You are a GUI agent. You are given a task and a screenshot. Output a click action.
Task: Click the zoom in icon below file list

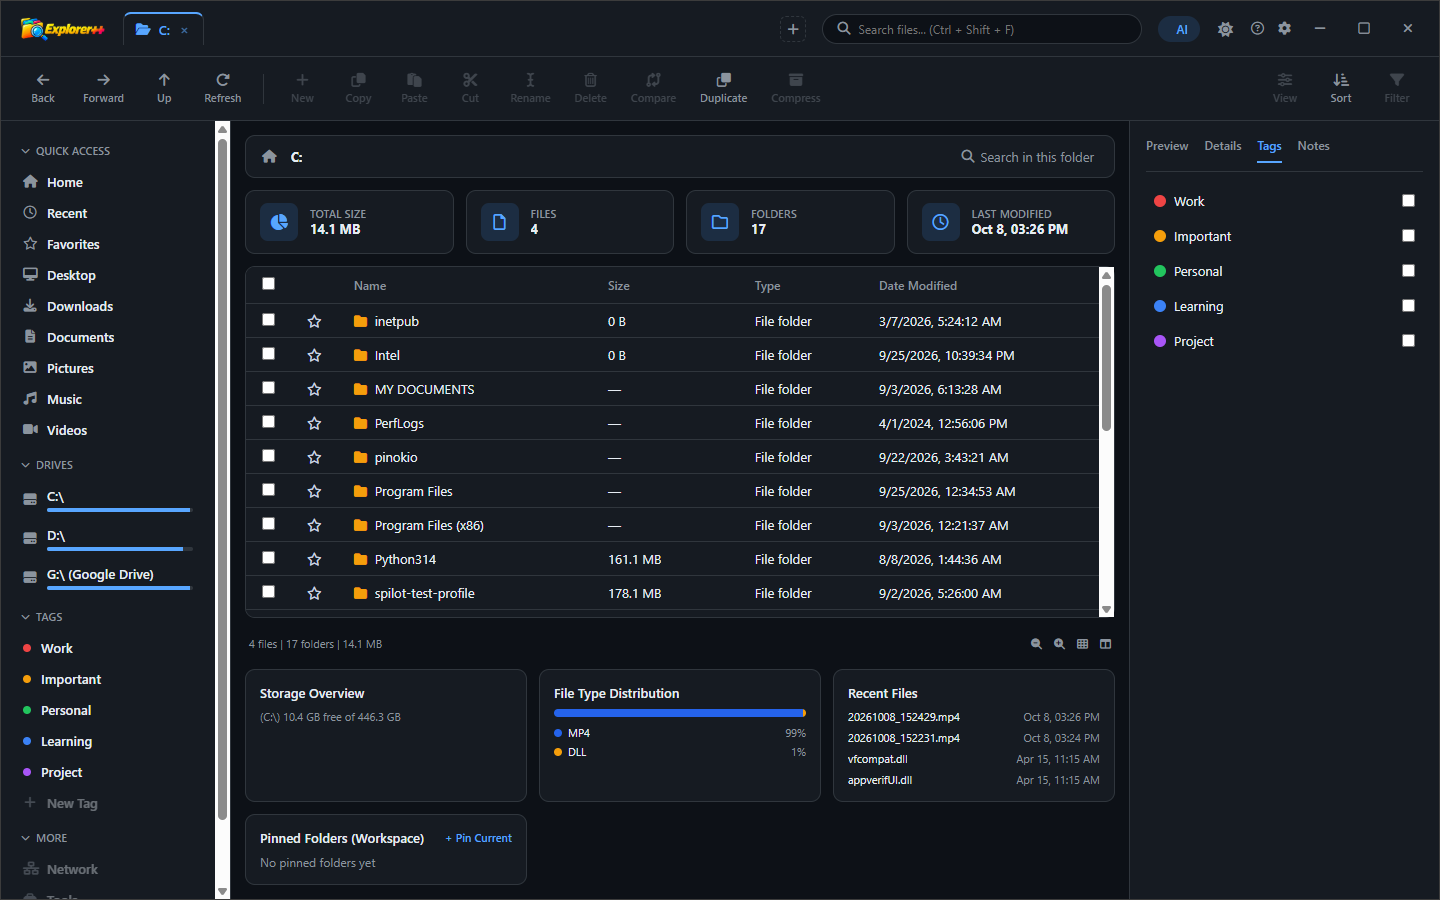coord(1059,644)
